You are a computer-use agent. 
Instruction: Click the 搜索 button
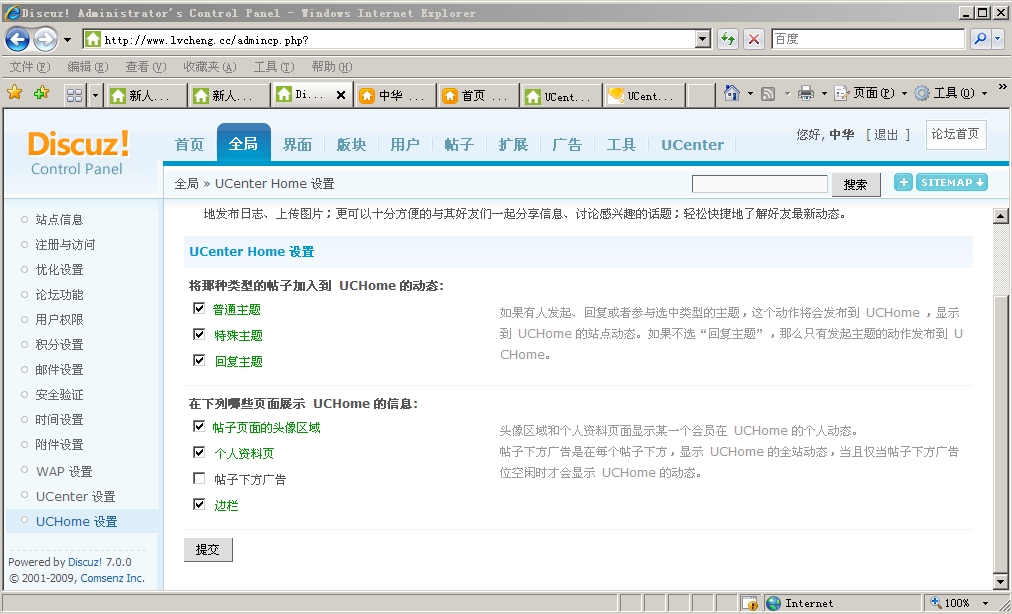pyautogui.click(x=856, y=185)
